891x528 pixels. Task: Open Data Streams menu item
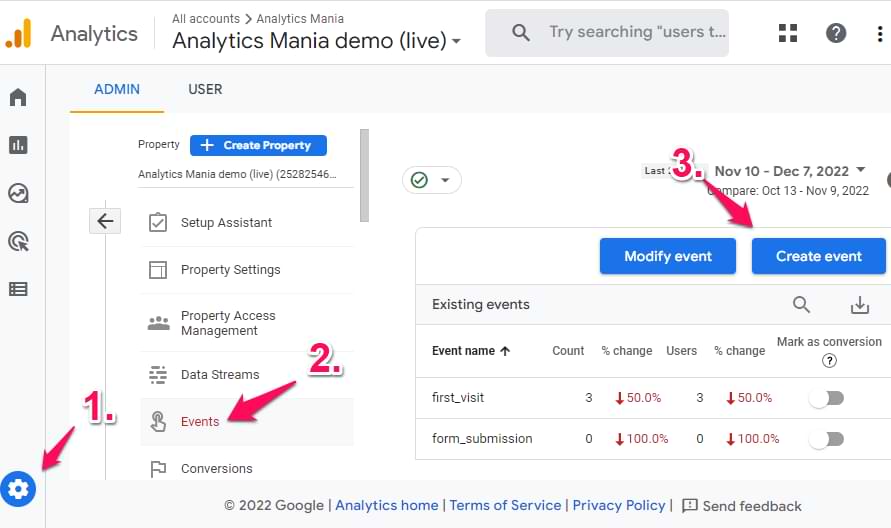247,375
